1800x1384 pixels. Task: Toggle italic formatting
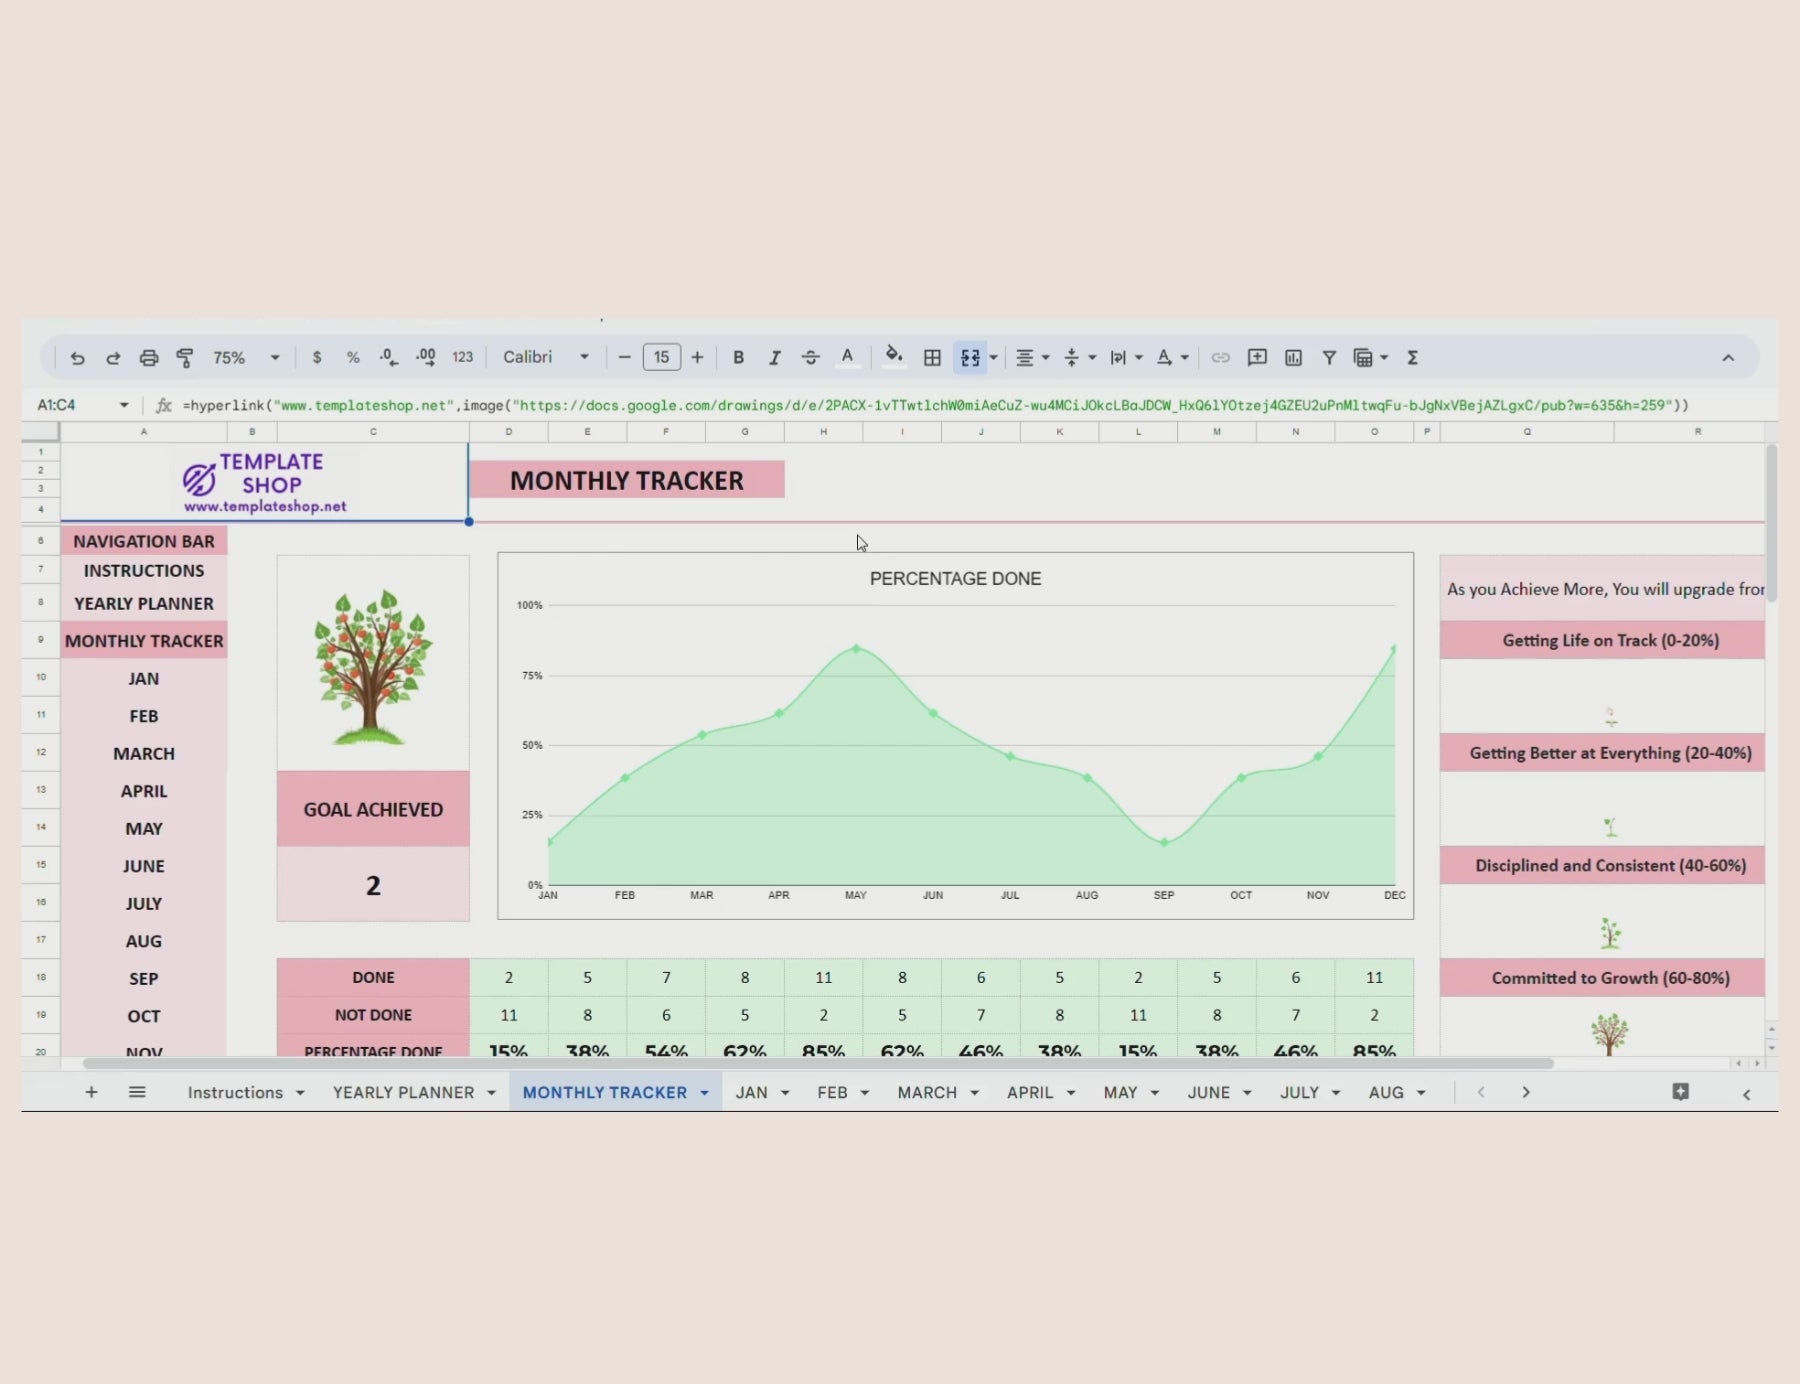(774, 358)
